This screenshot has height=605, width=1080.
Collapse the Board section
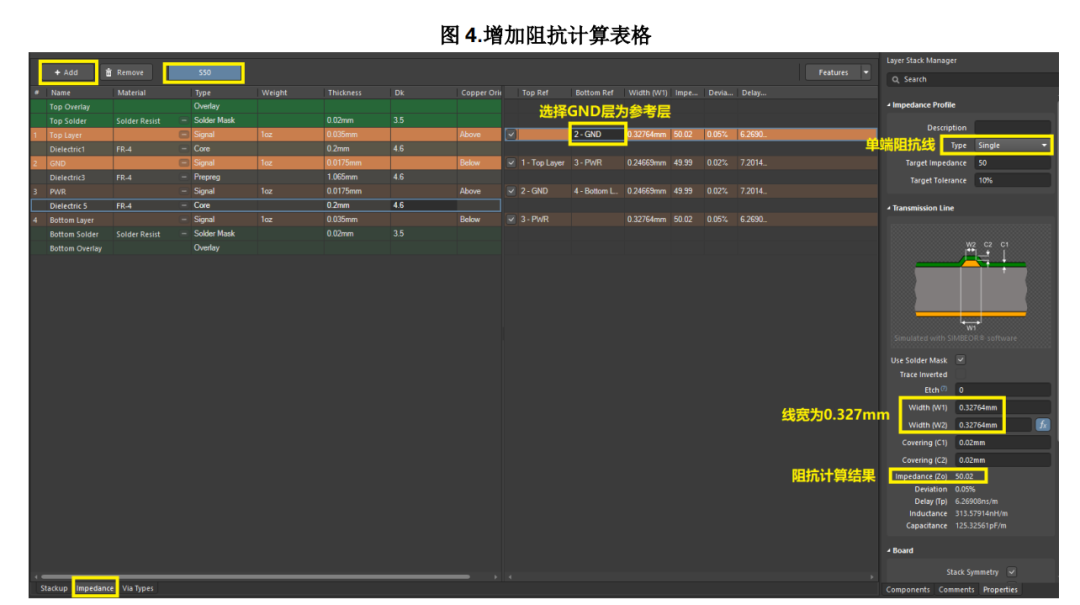pos(889,551)
